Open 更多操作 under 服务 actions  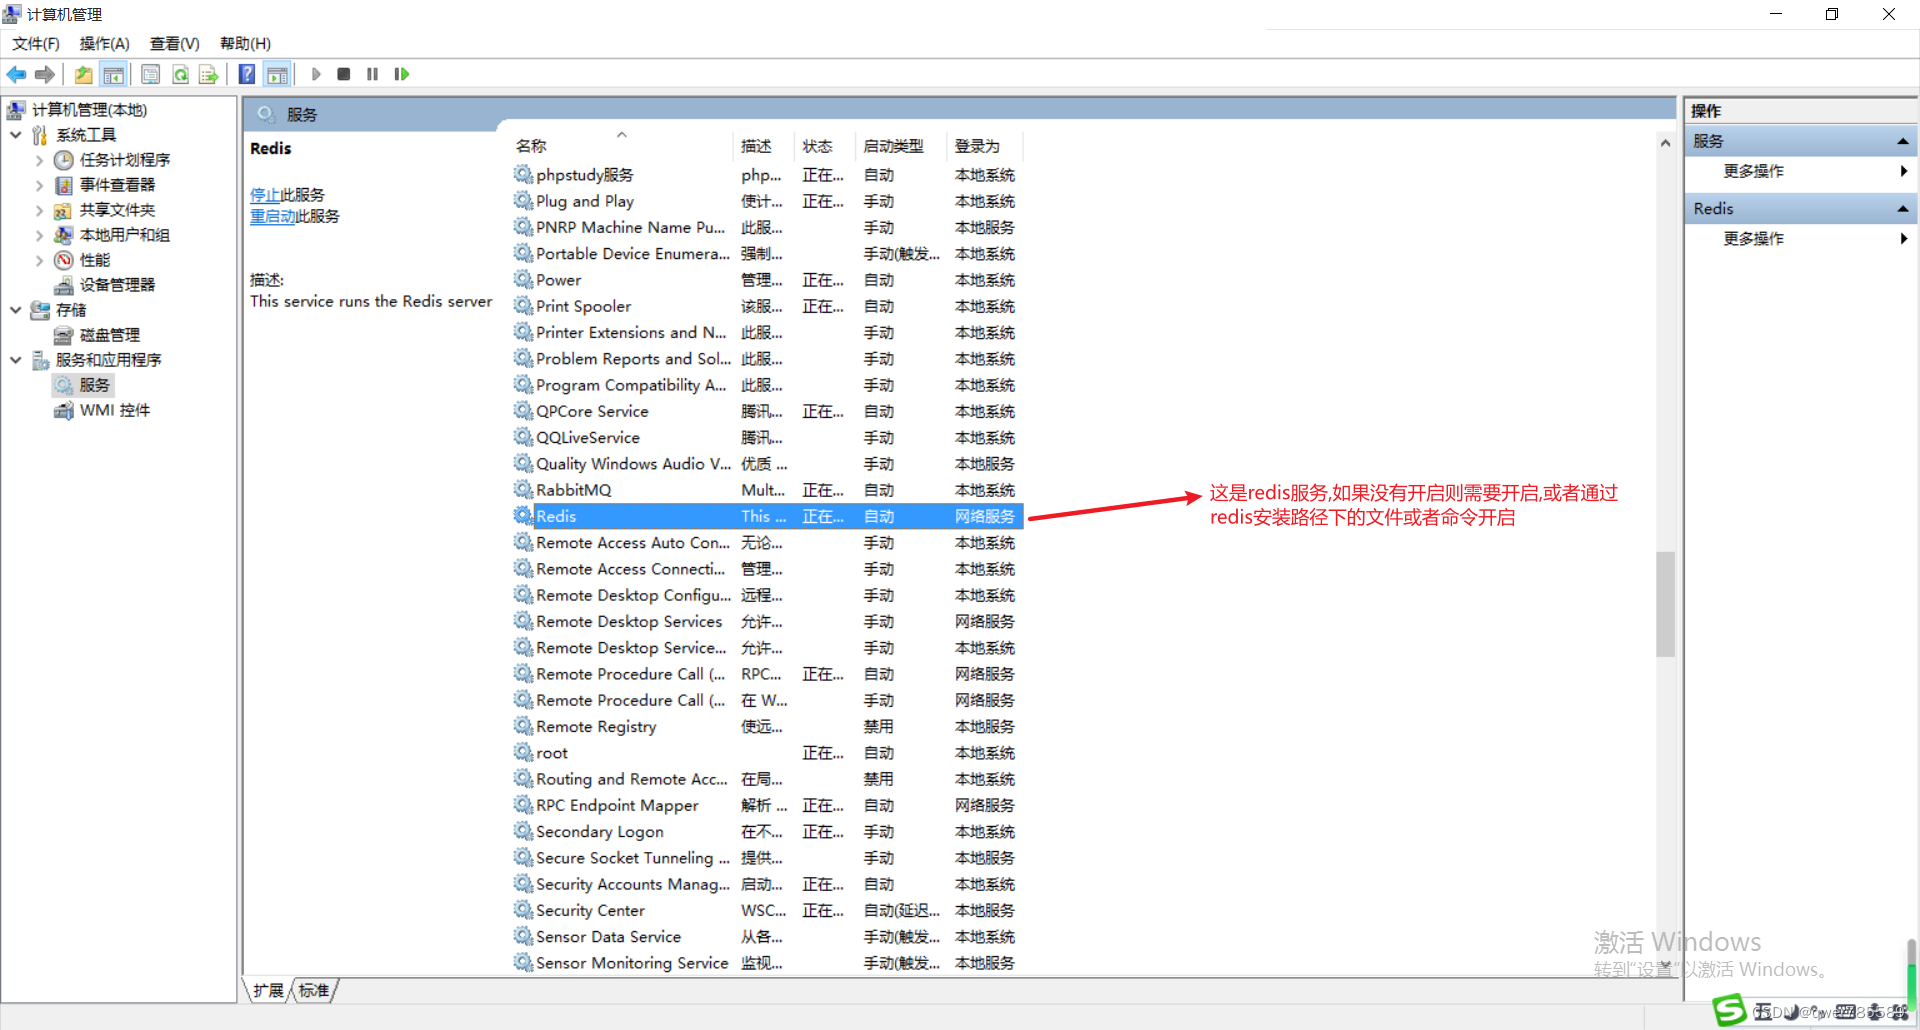1754,171
